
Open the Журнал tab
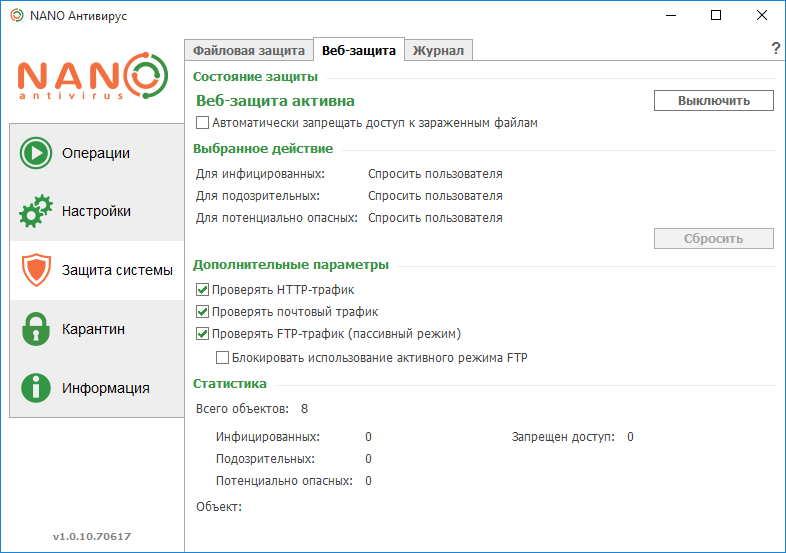439,50
